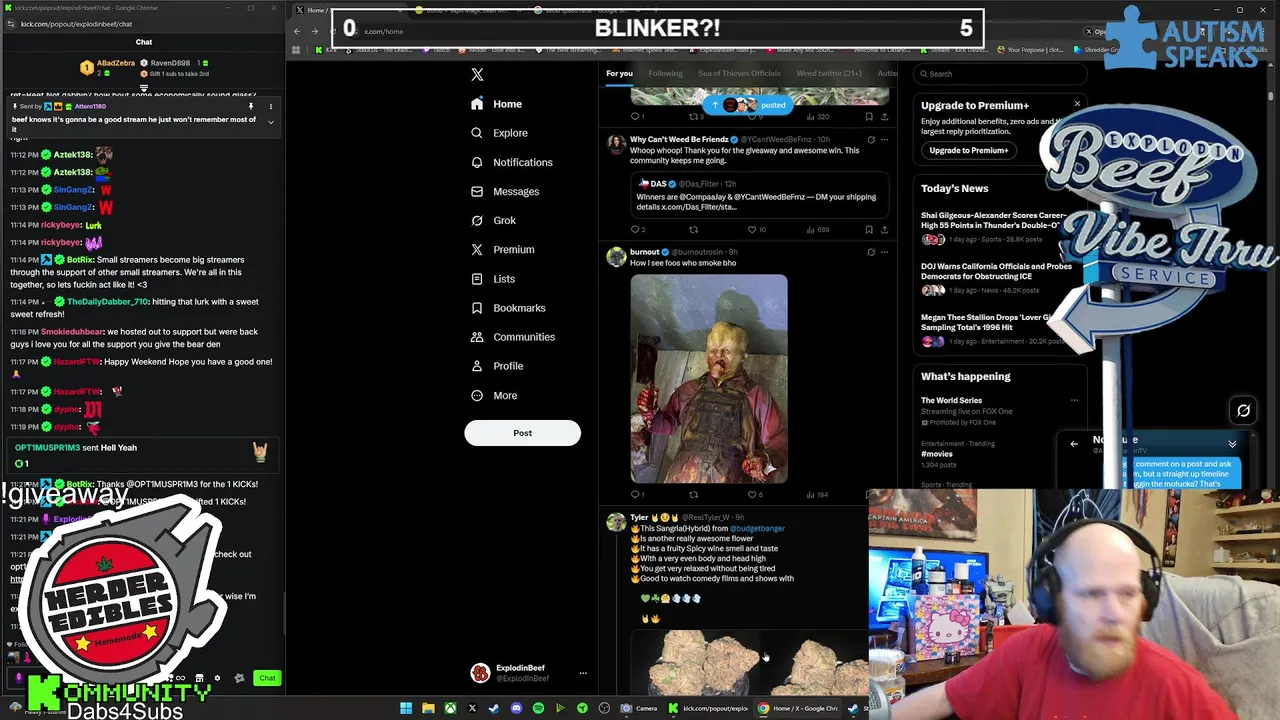
Task: Repost the Why Can't Weed Be Friendz post
Action: (693, 229)
